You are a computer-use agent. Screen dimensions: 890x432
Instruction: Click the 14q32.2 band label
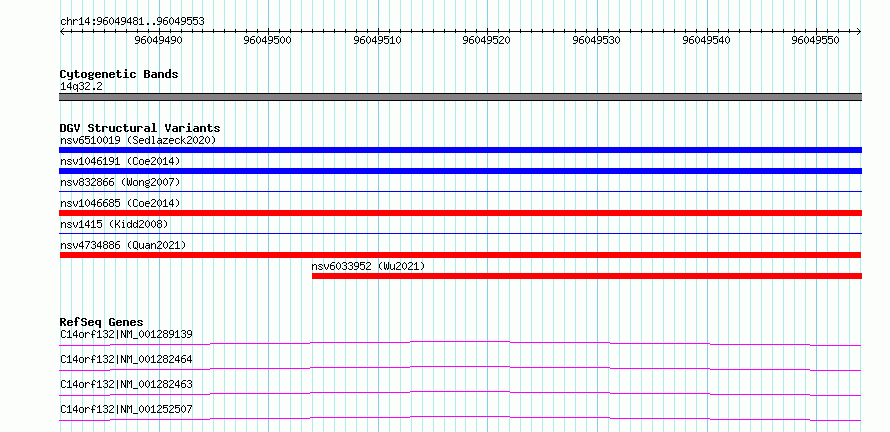pos(82,87)
